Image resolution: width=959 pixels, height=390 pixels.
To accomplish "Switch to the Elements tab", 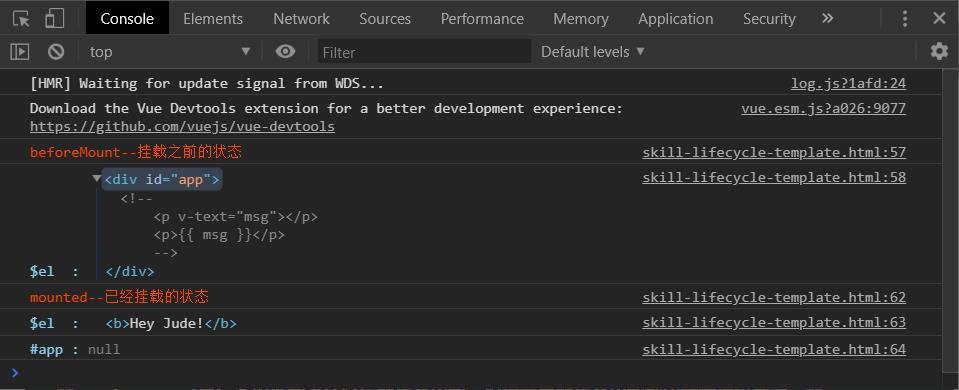I will point(213,19).
